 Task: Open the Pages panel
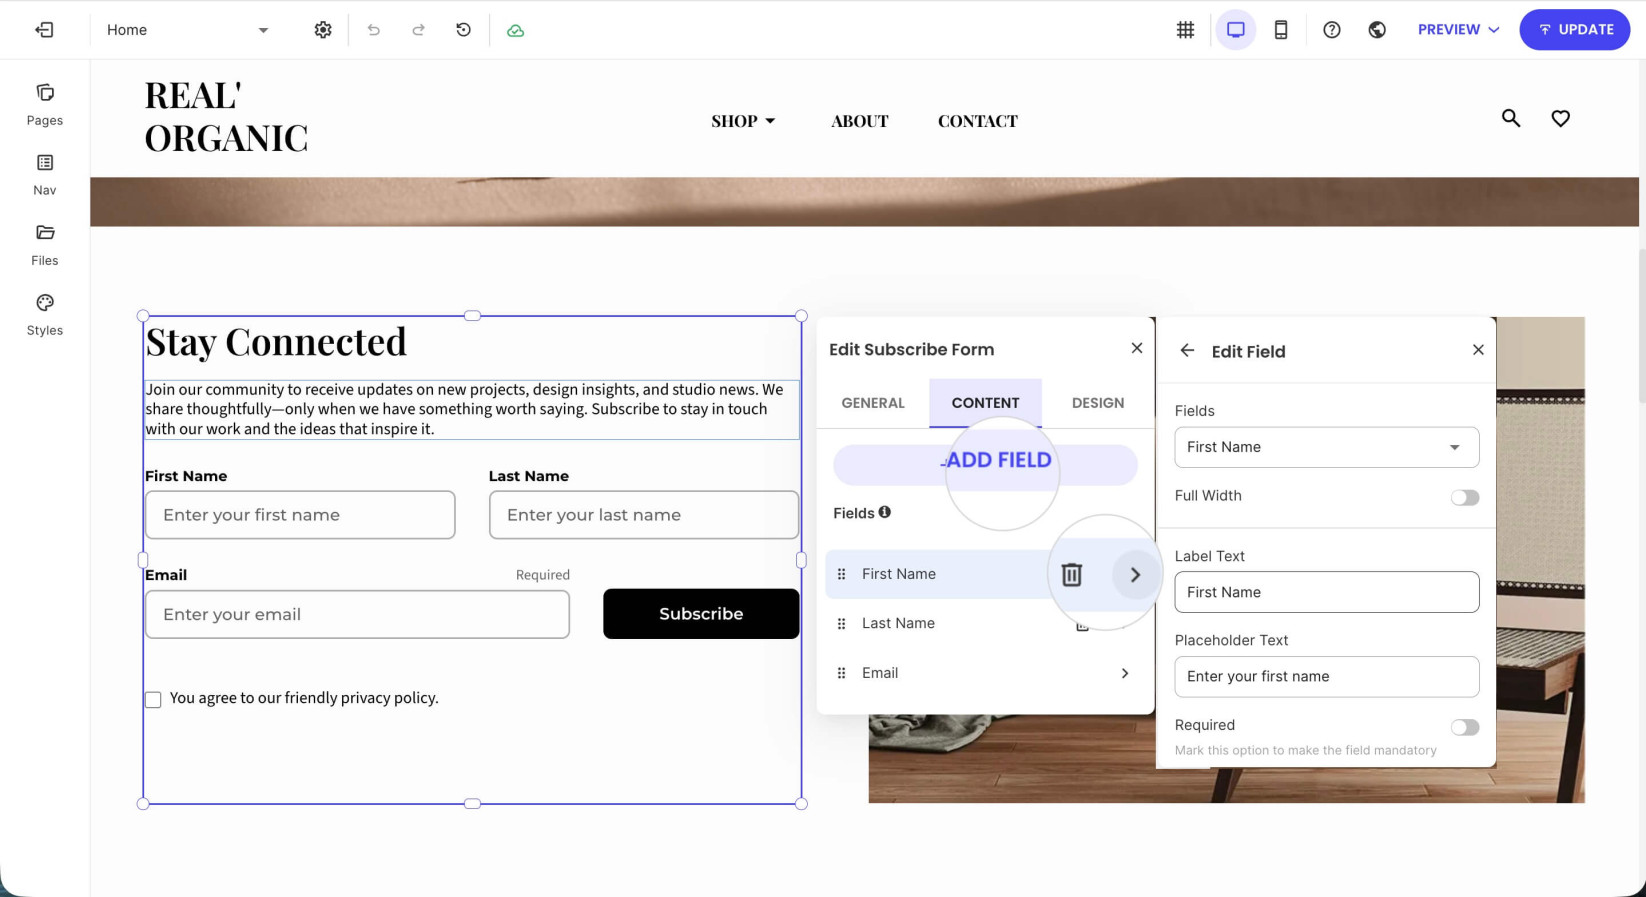tap(45, 104)
